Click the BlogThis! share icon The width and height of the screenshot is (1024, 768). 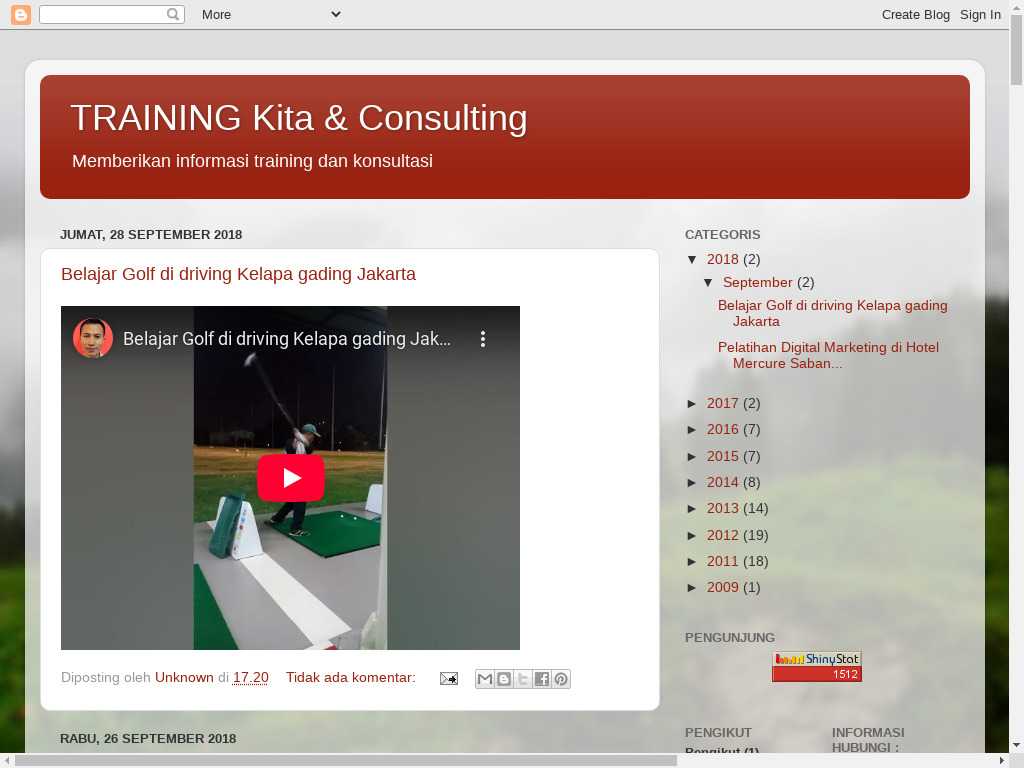click(504, 679)
